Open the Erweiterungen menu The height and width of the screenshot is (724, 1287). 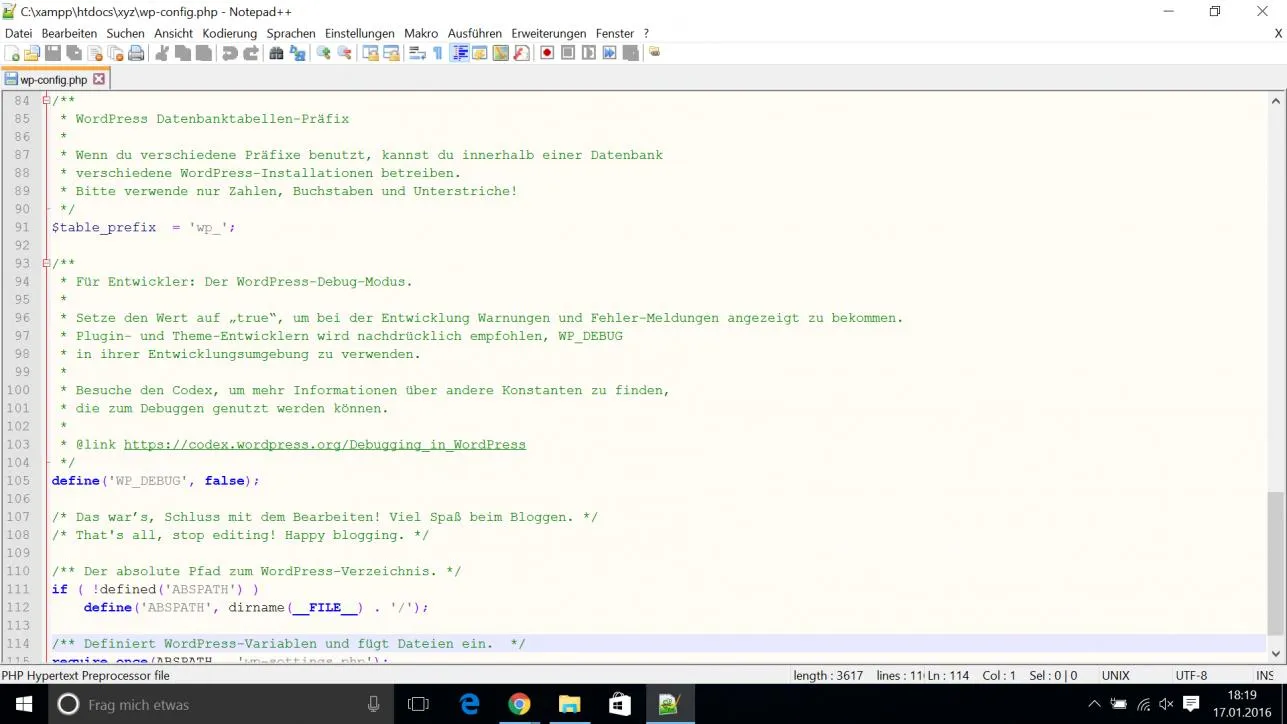[x=548, y=33]
